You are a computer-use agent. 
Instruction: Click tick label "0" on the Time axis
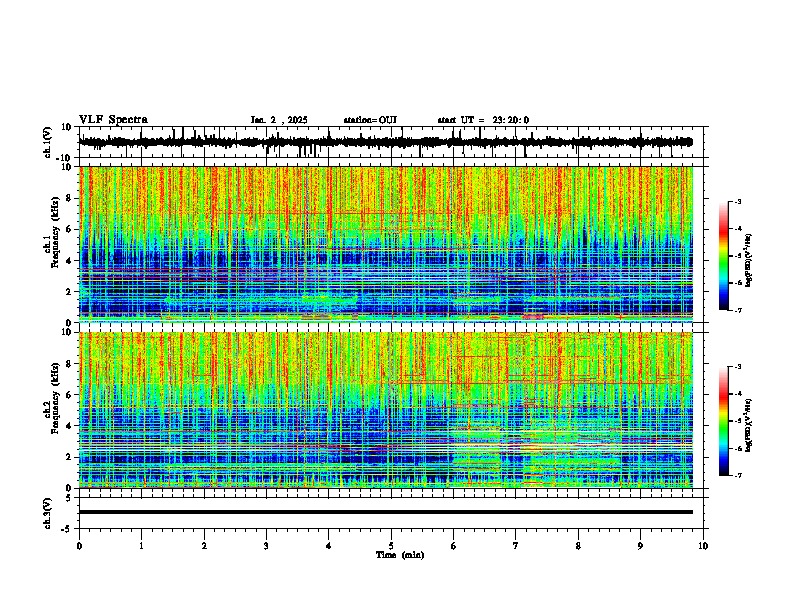79,546
